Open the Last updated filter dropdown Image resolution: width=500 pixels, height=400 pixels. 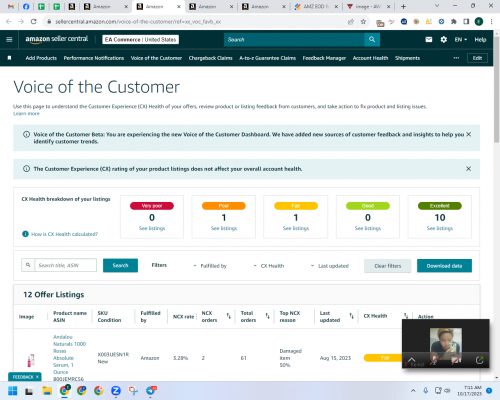[330, 266]
